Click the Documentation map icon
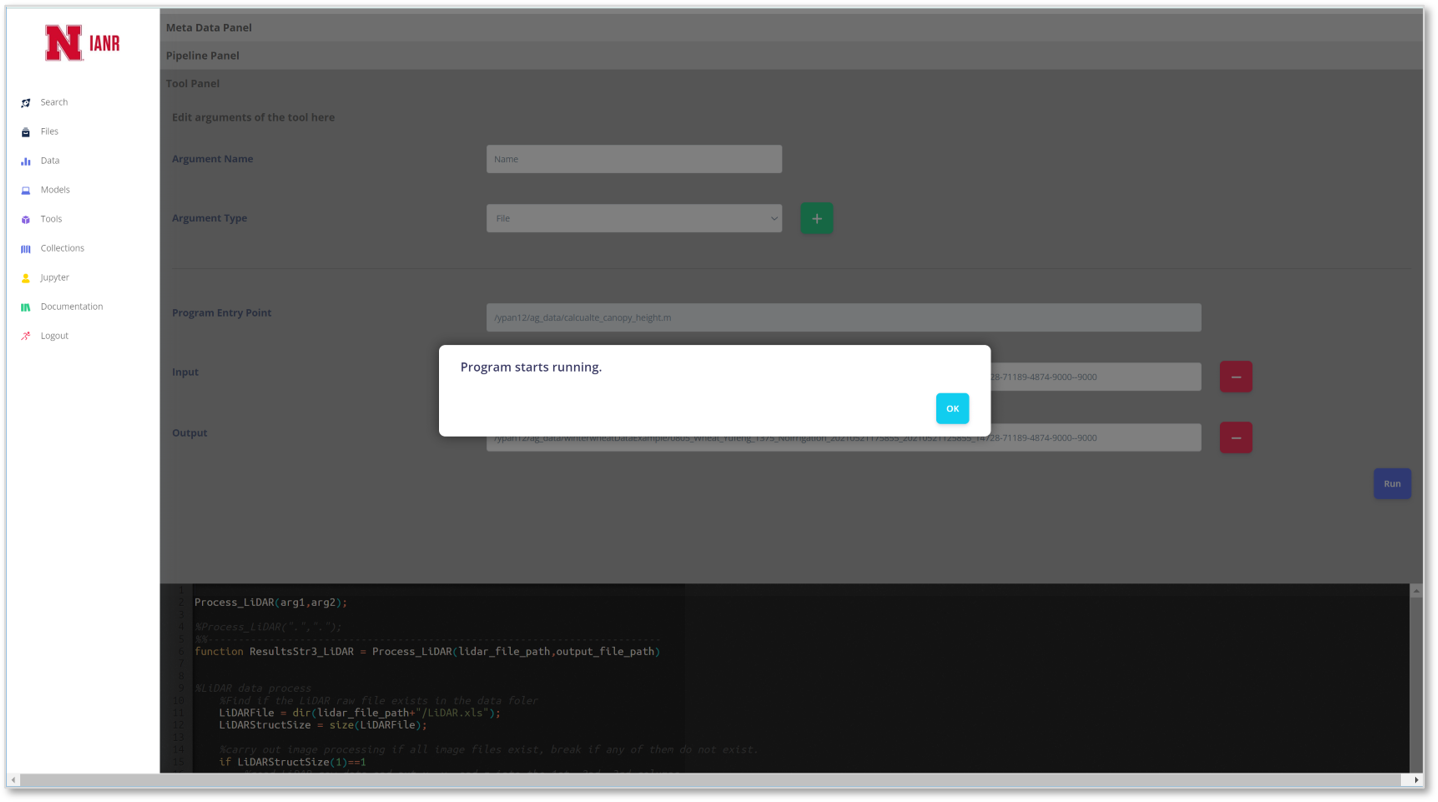The width and height of the screenshot is (1438, 802). click(x=26, y=307)
